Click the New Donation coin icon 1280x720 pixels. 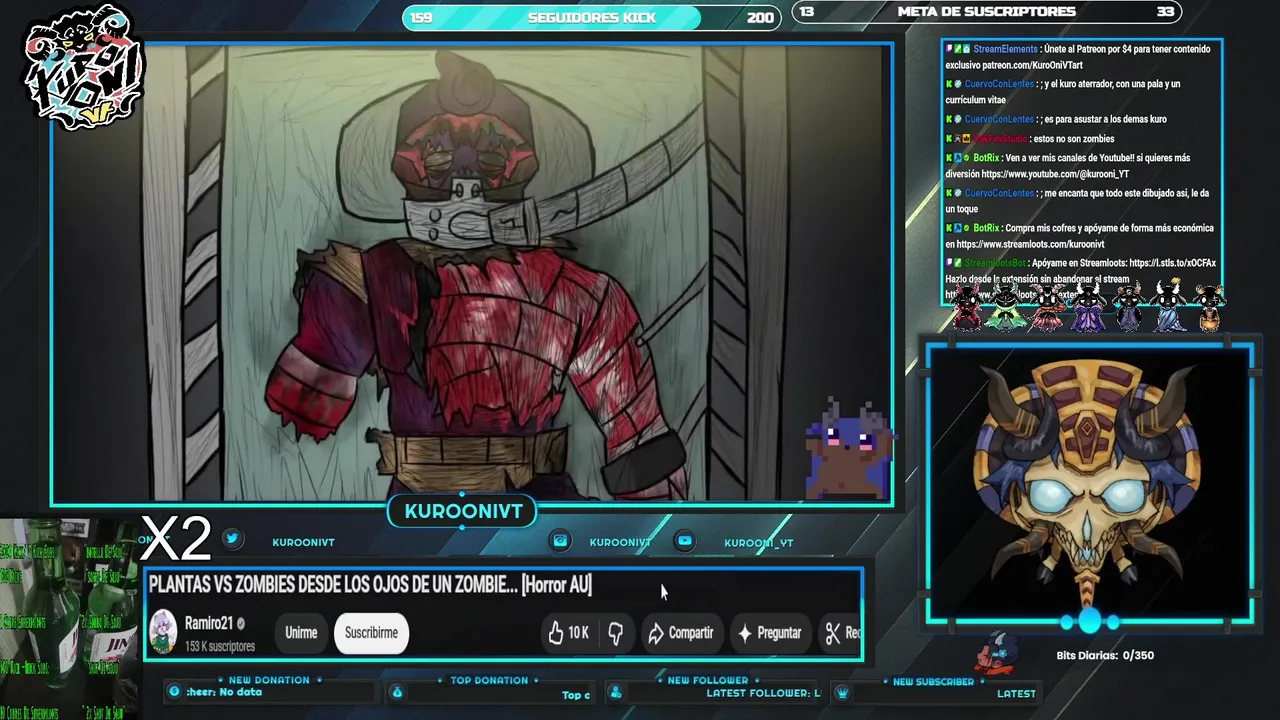pyautogui.click(x=174, y=691)
